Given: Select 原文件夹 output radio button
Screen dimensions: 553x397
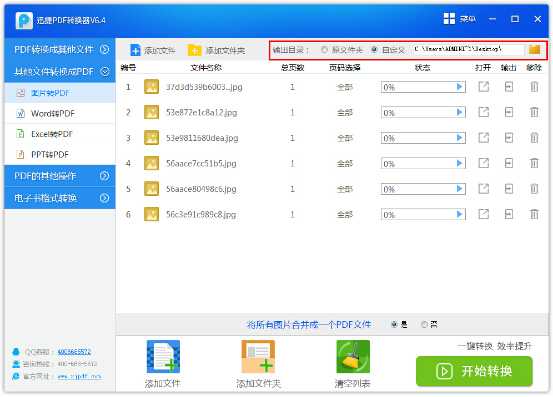Looking at the screenshot, I should pyautogui.click(x=324, y=50).
